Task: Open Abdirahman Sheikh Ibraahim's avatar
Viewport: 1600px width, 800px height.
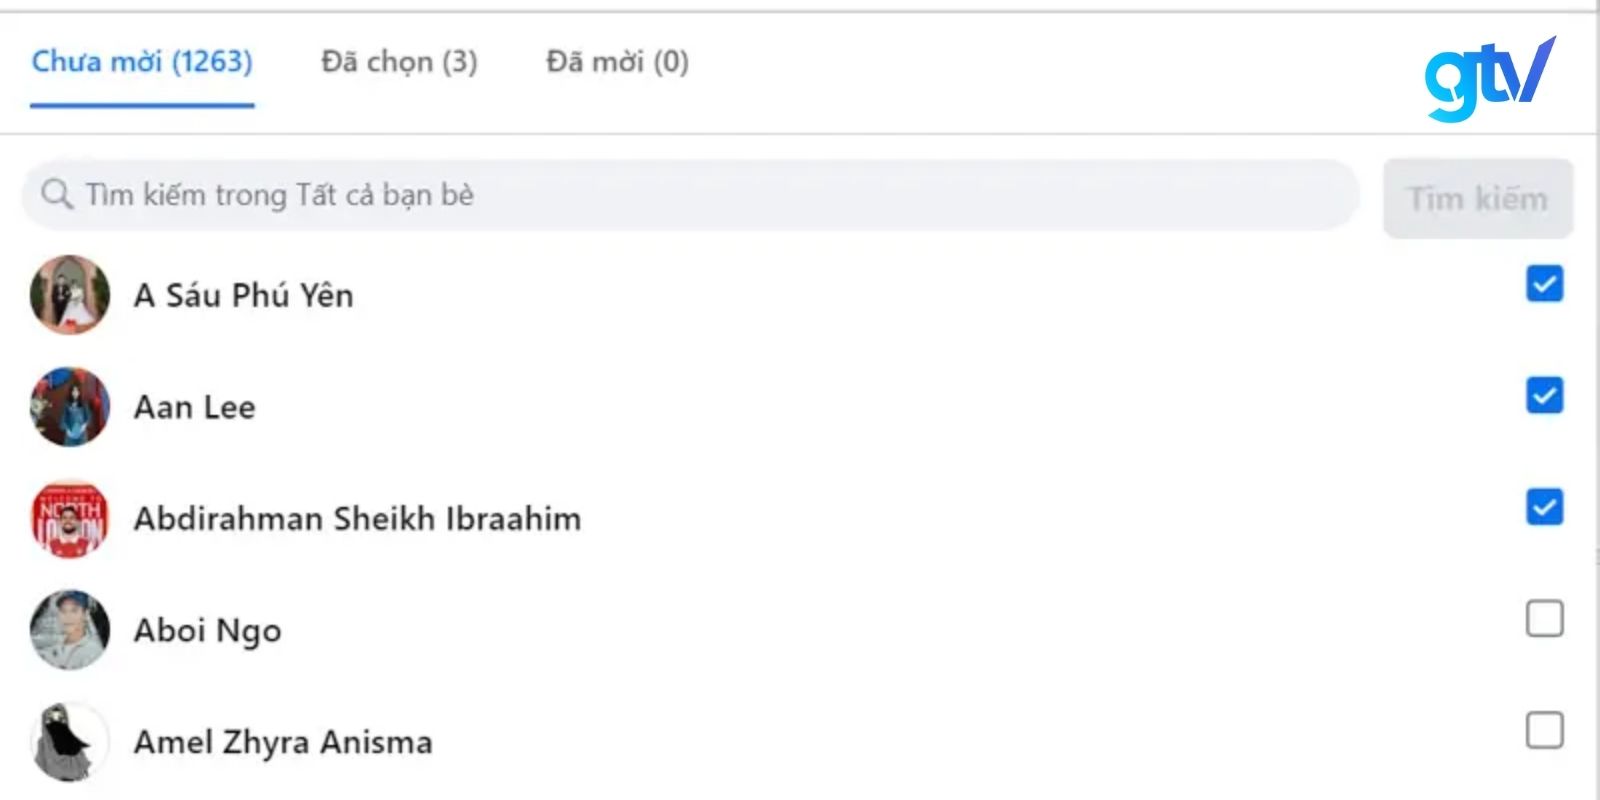Action: click(x=69, y=519)
